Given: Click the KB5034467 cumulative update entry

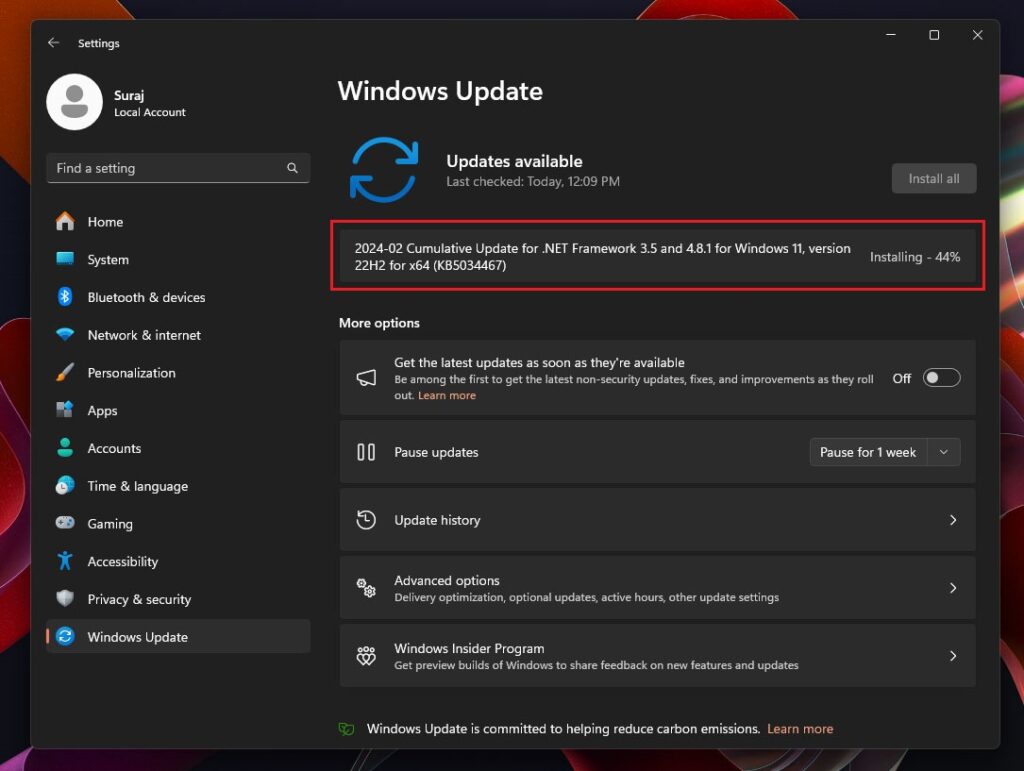Looking at the screenshot, I should point(658,256).
